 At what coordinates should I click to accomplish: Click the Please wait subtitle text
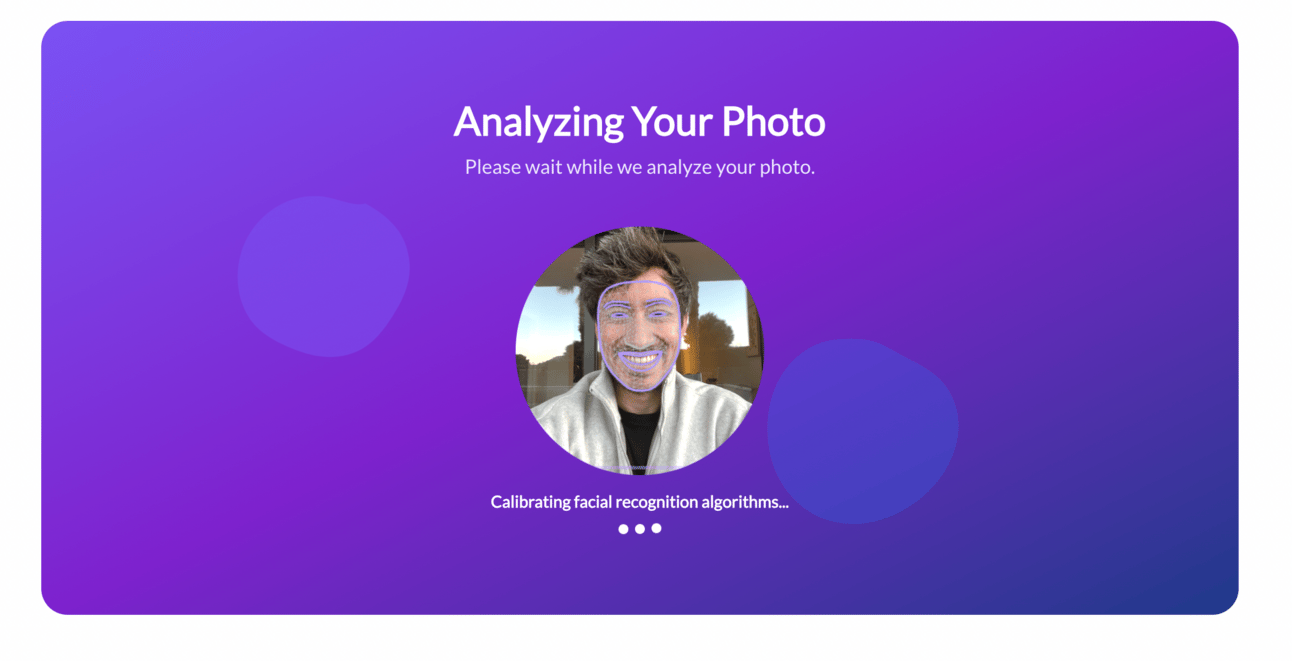click(639, 167)
